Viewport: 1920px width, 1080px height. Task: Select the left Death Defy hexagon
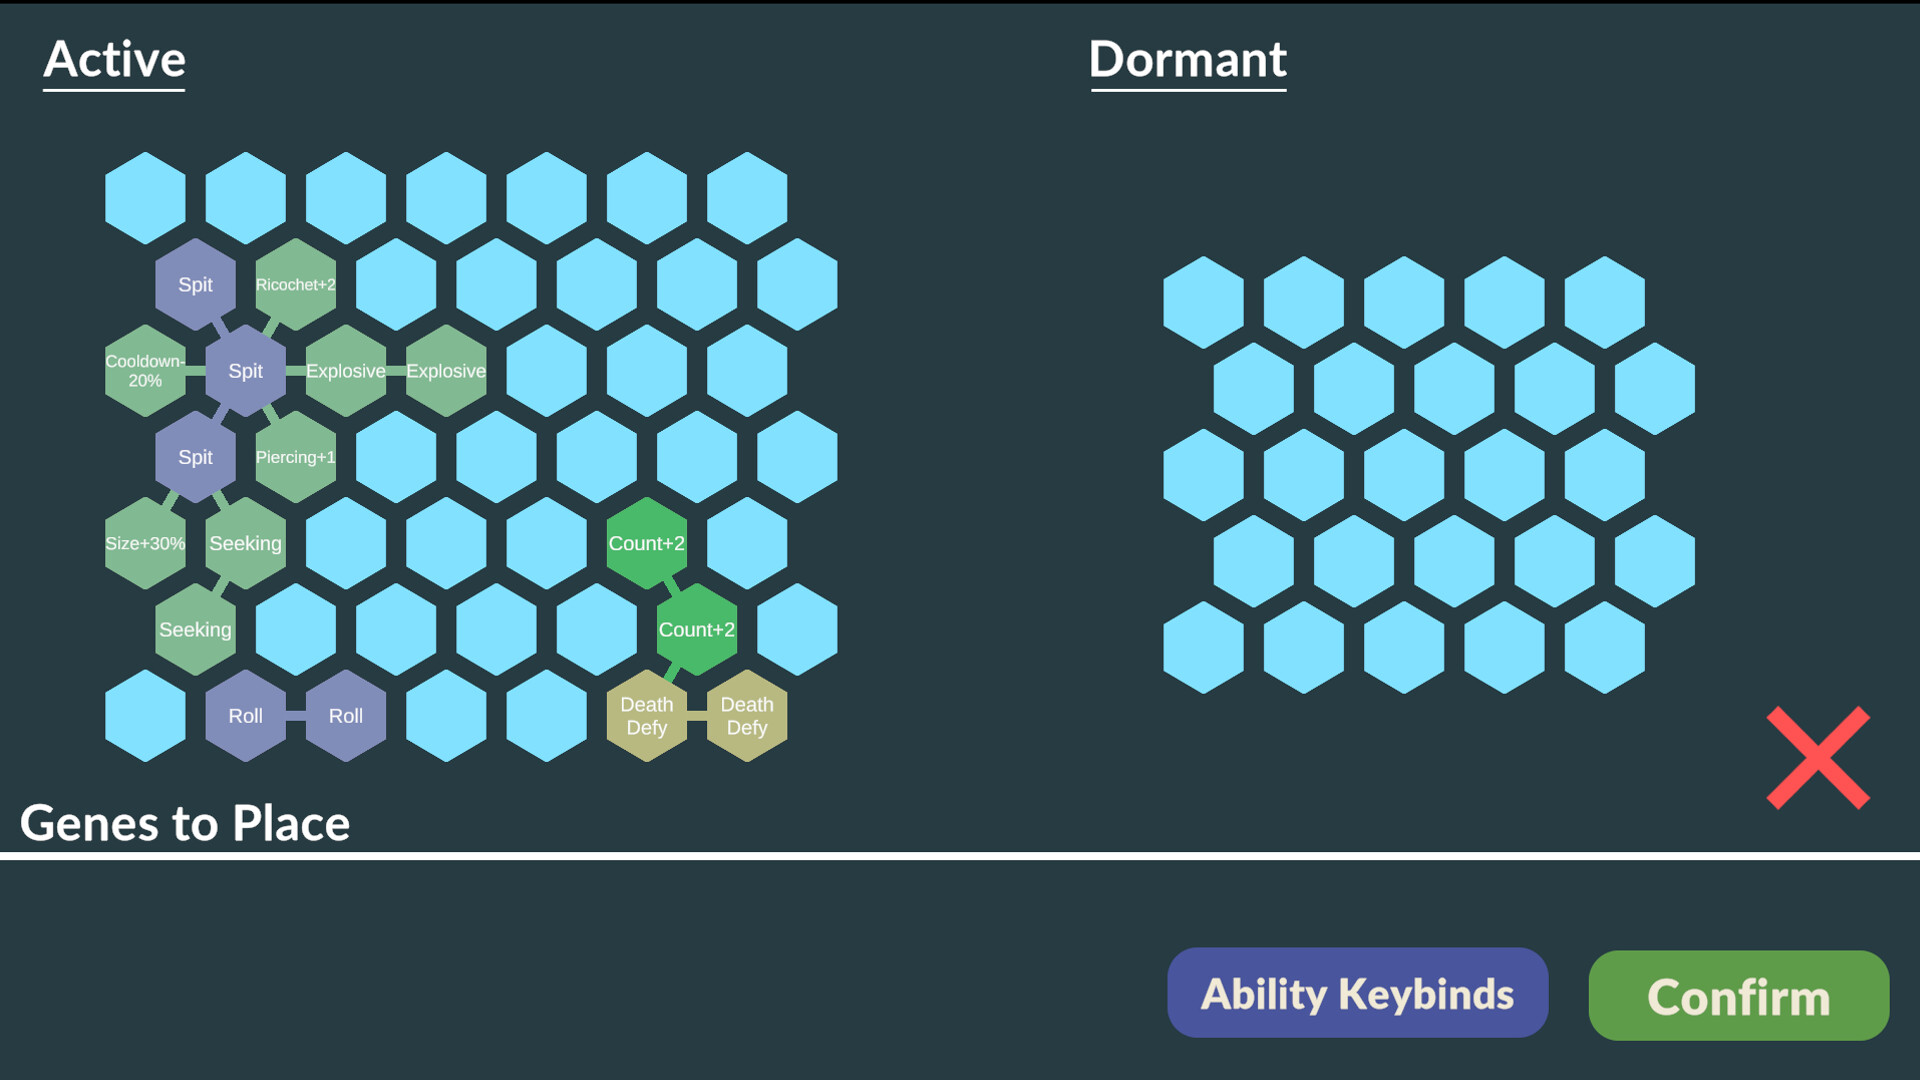tap(646, 716)
